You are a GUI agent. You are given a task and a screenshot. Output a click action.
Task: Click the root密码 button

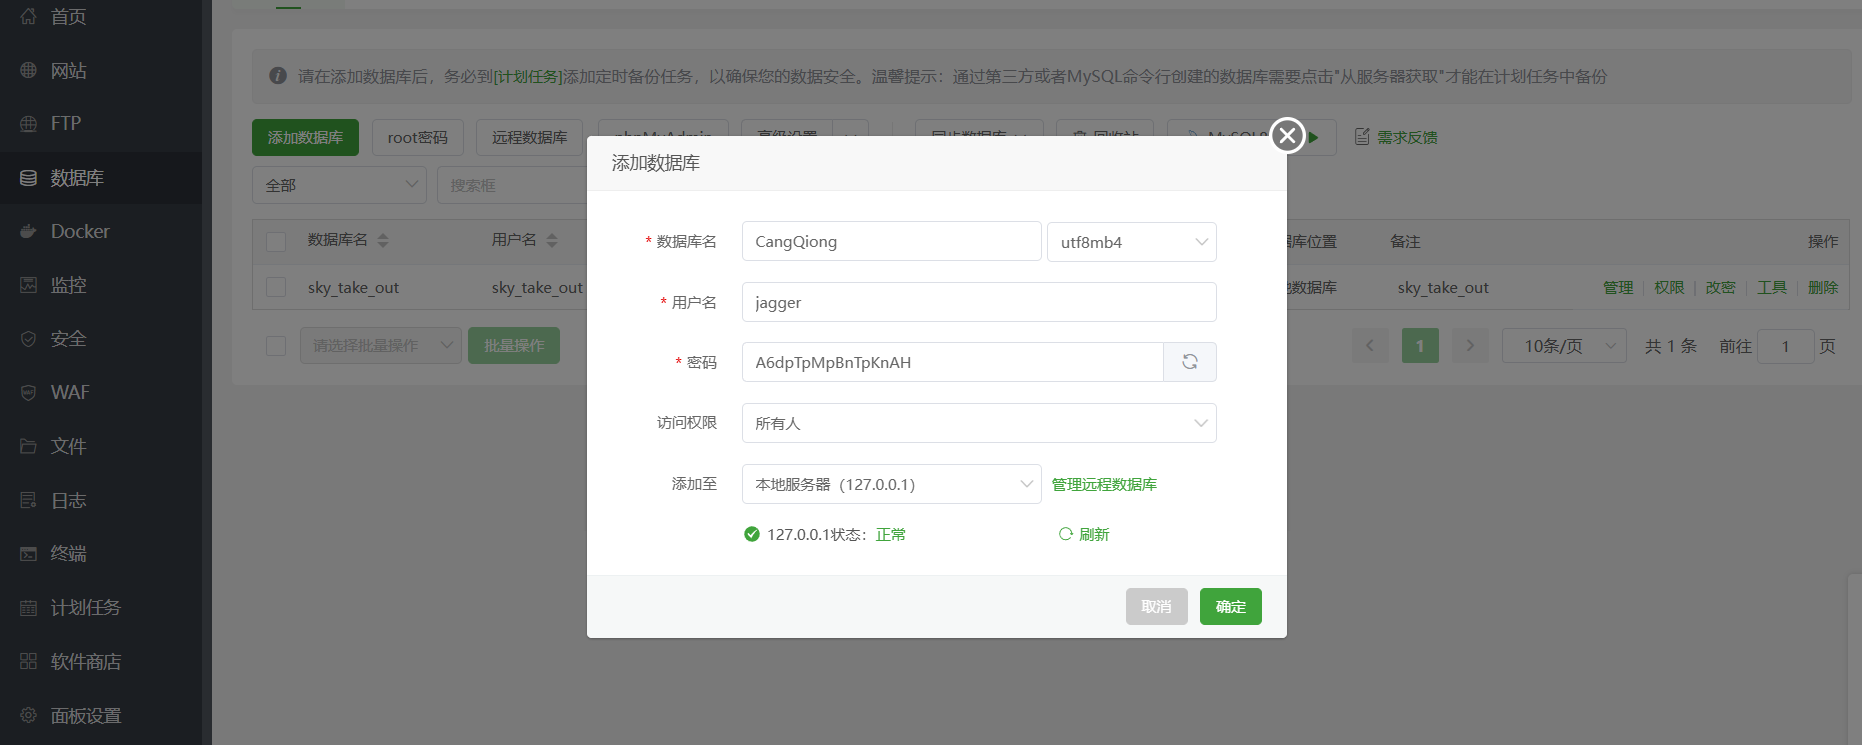click(x=418, y=137)
